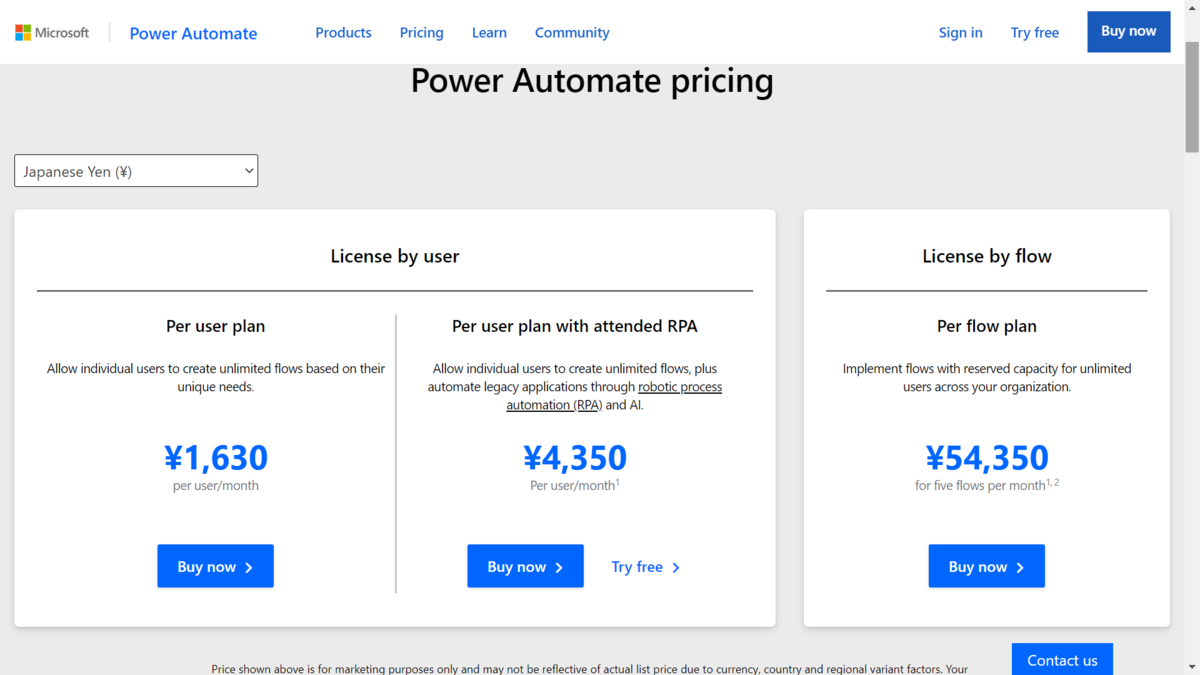Click the Power Automate pricing heading
Viewport: 1200px width, 675px height.
pyautogui.click(x=592, y=80)
